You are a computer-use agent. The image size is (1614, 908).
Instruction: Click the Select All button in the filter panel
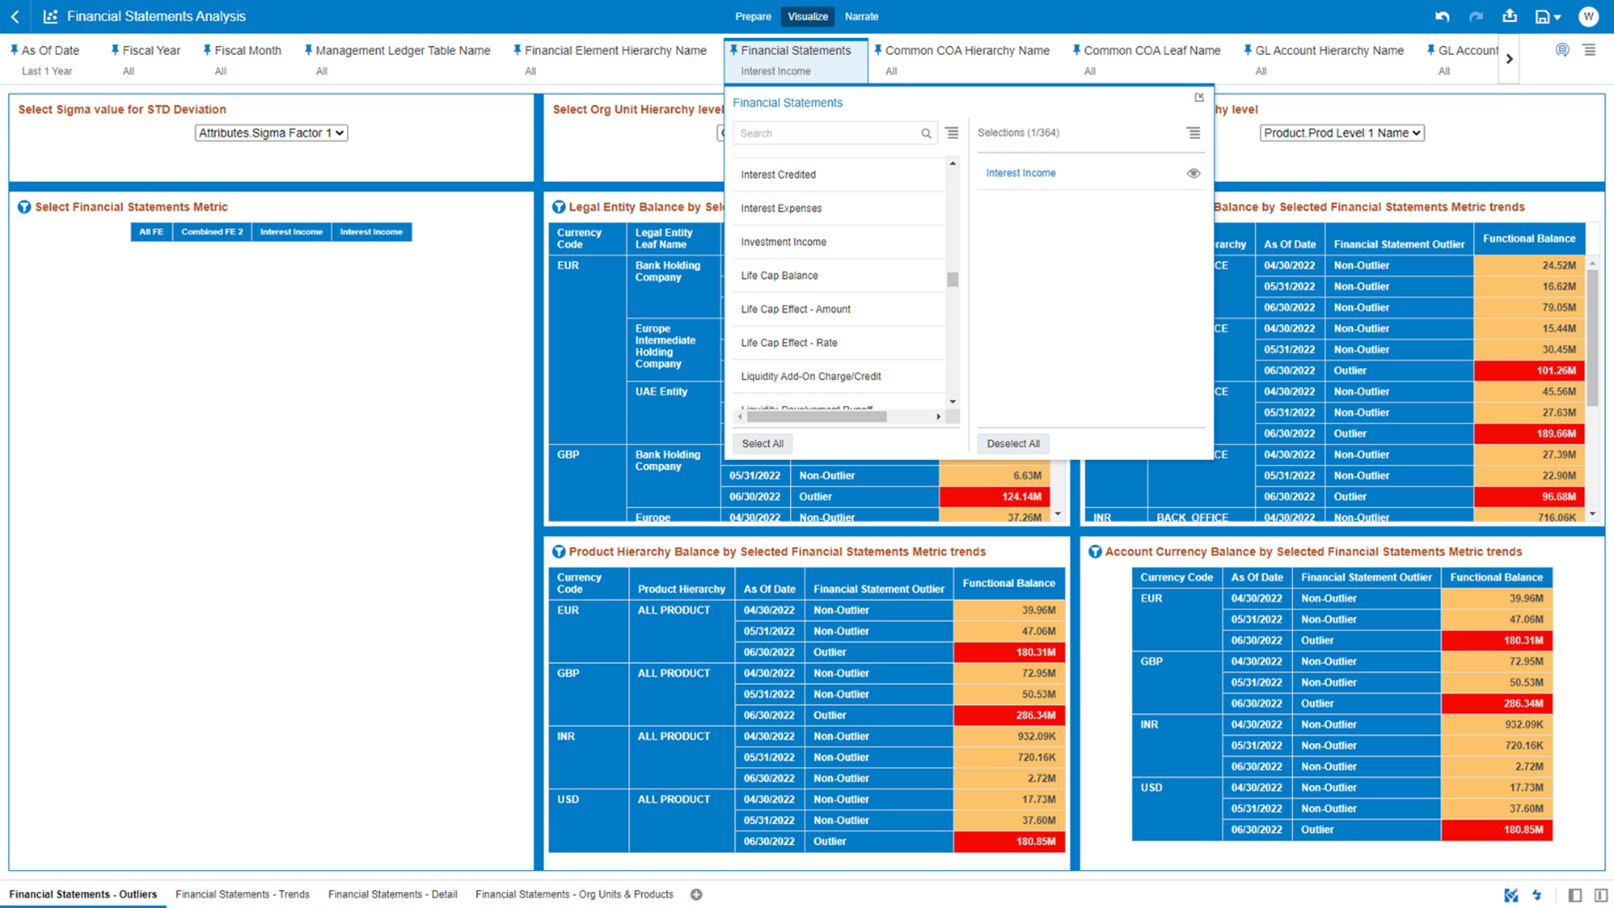[x=762, y=443]
